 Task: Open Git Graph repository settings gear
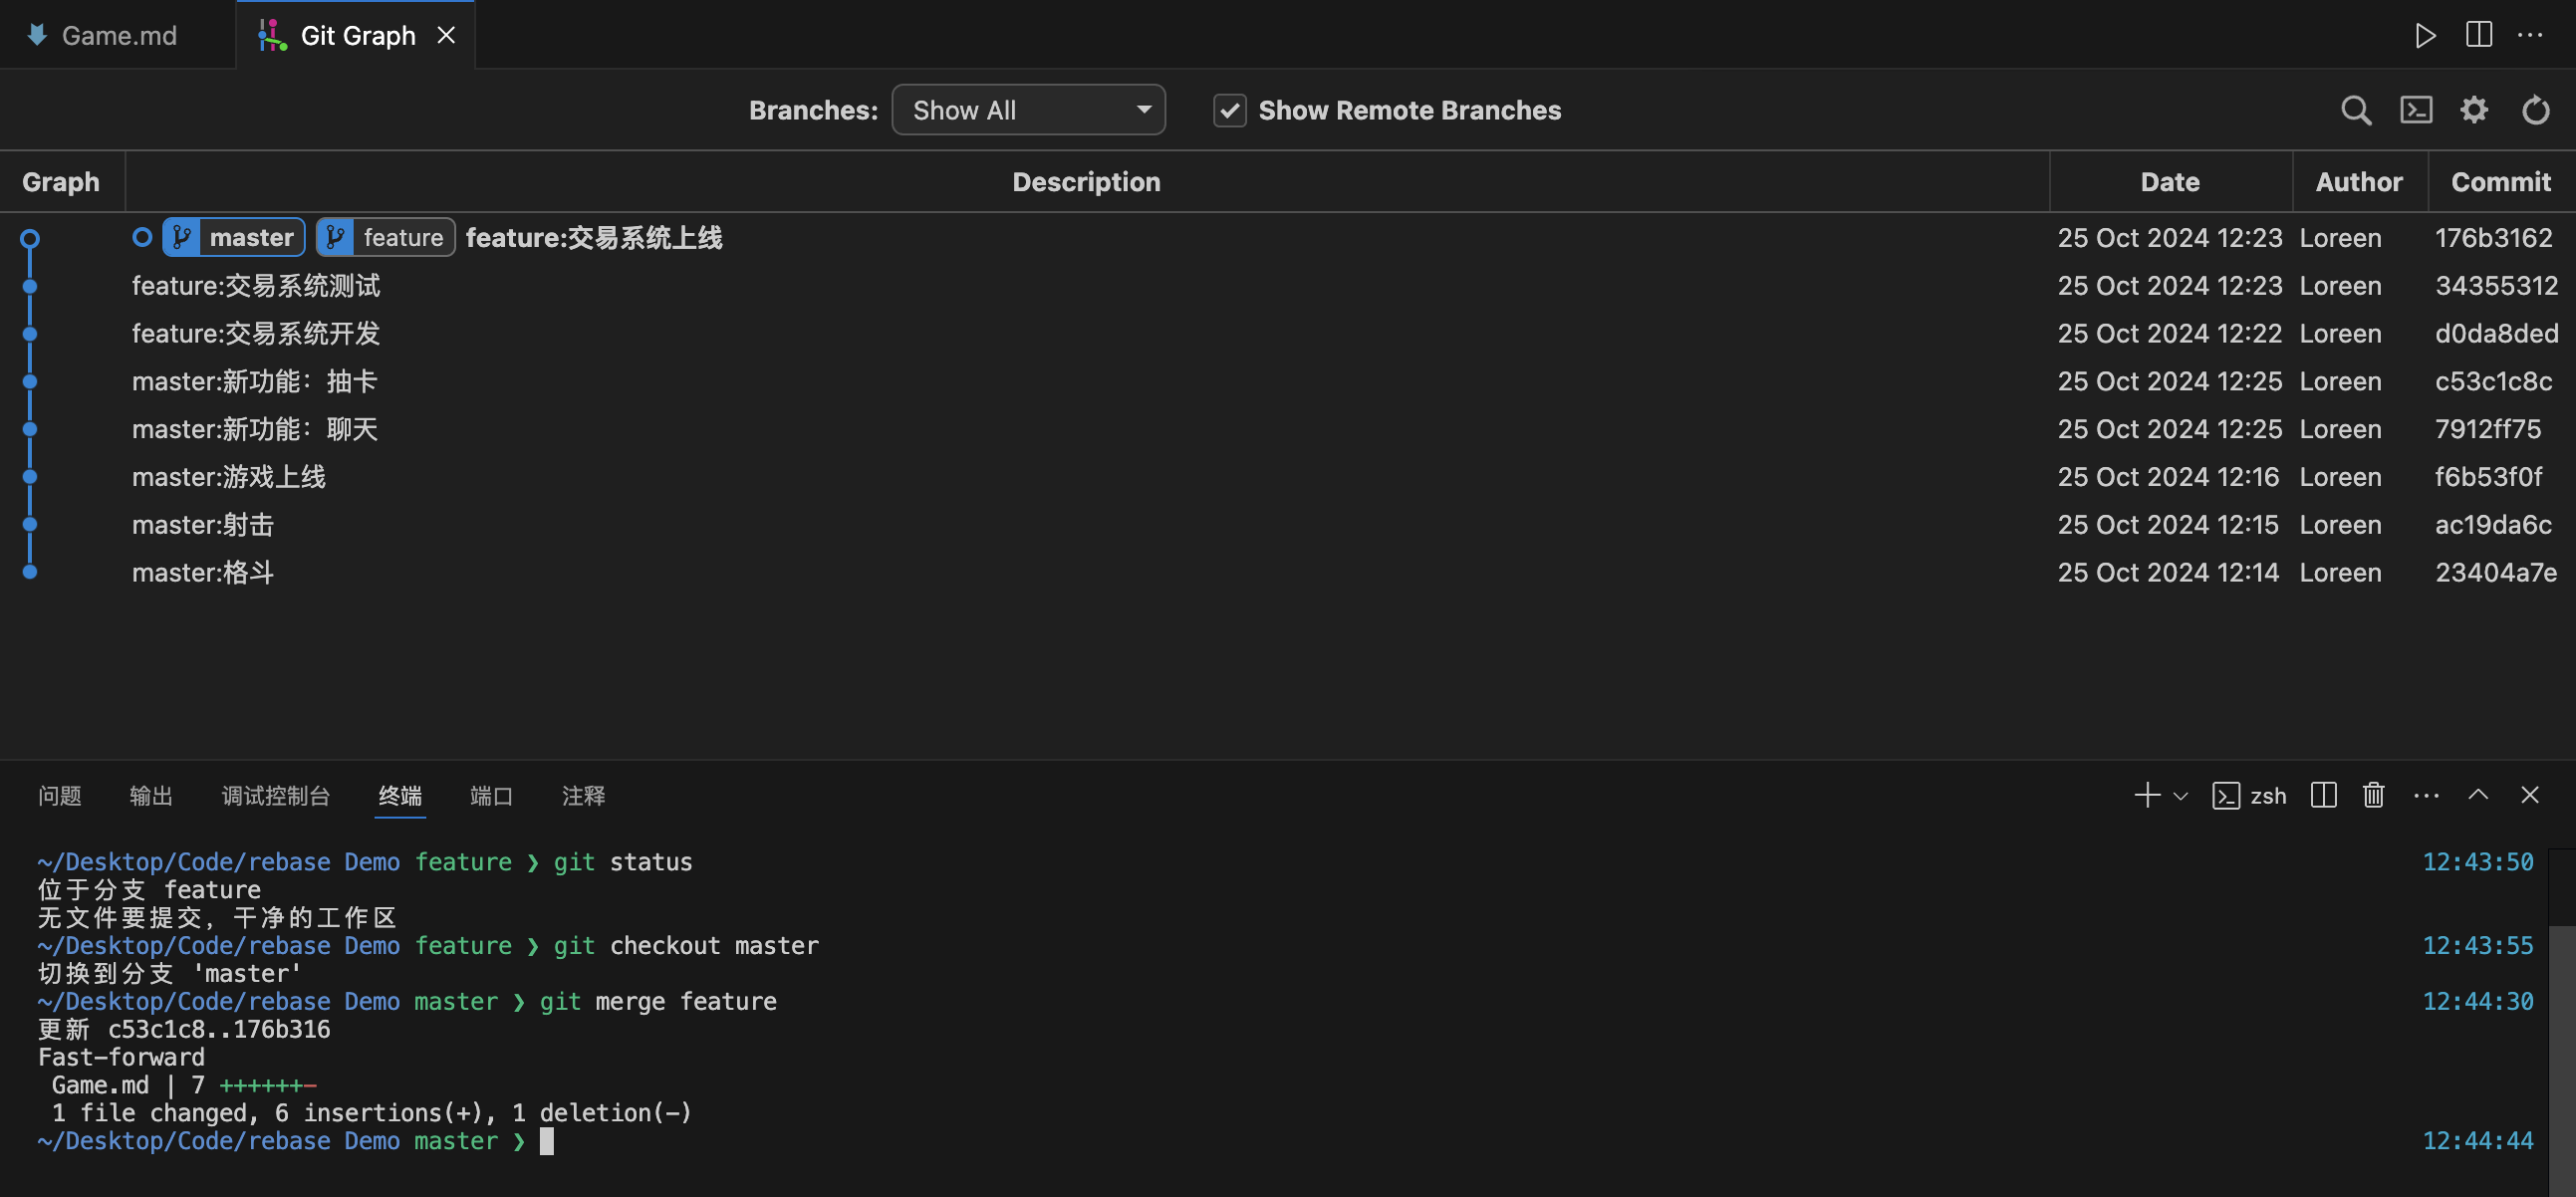click(x=2474, y=110)
